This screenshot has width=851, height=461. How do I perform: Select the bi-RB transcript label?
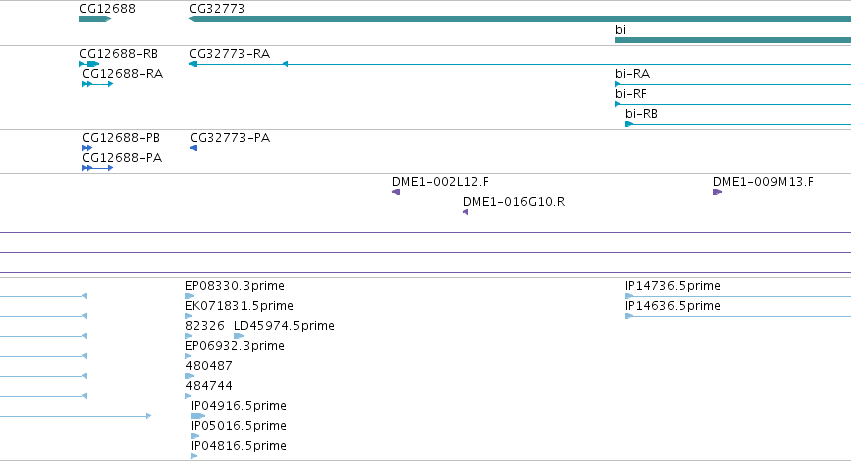(642, 114)
